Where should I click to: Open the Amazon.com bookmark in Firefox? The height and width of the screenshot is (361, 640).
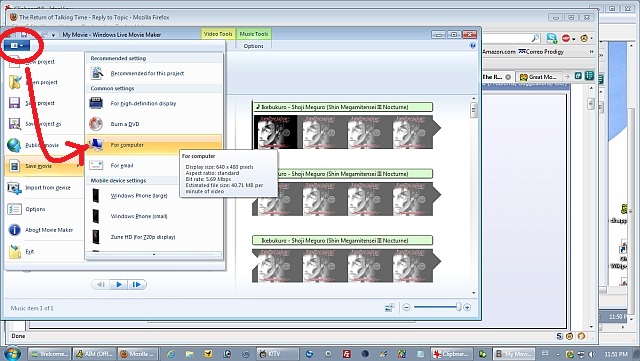click(x=499, y=52)
